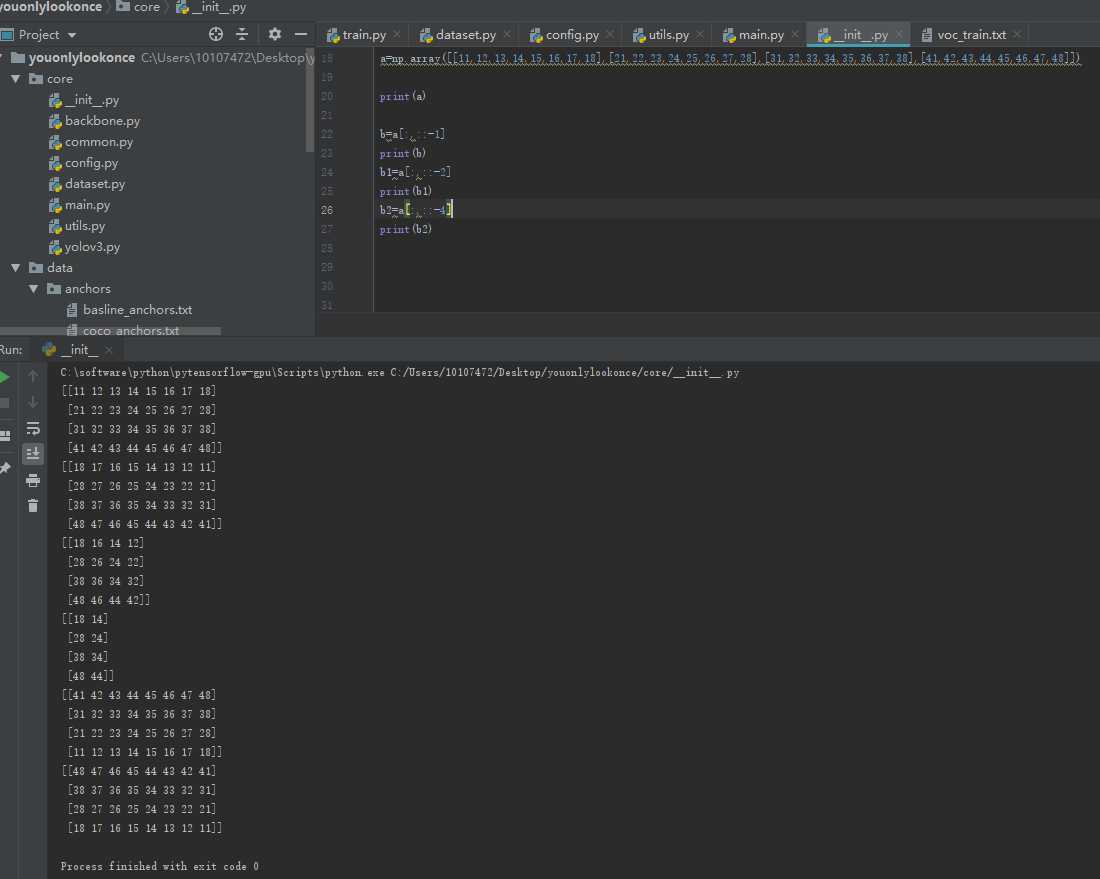Click the Project panel horizontal scrollbar
1100x879 pixels.
tap(110, 330)
